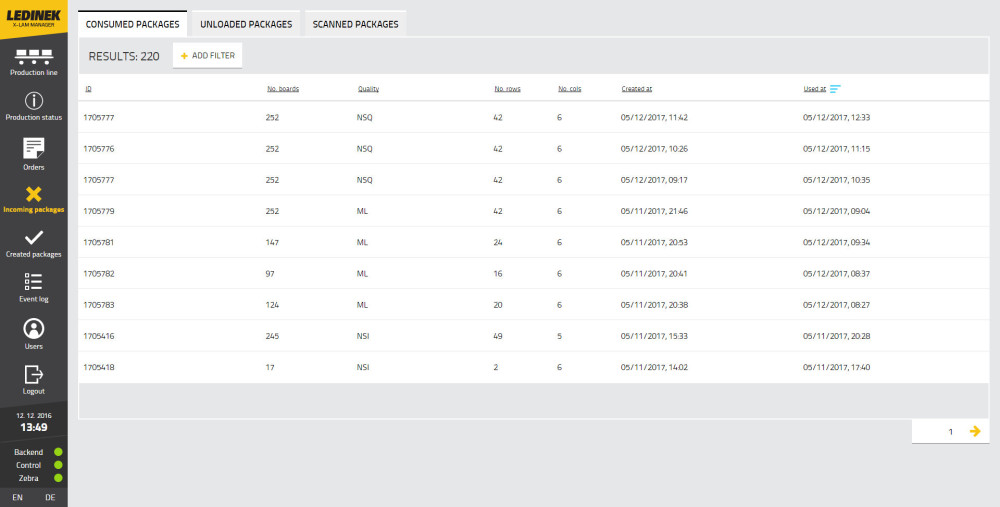The width and height of the screenshot is (1000, 507).
Task: Switch to Unloaded Packages tab
Action: click(246, 24)
